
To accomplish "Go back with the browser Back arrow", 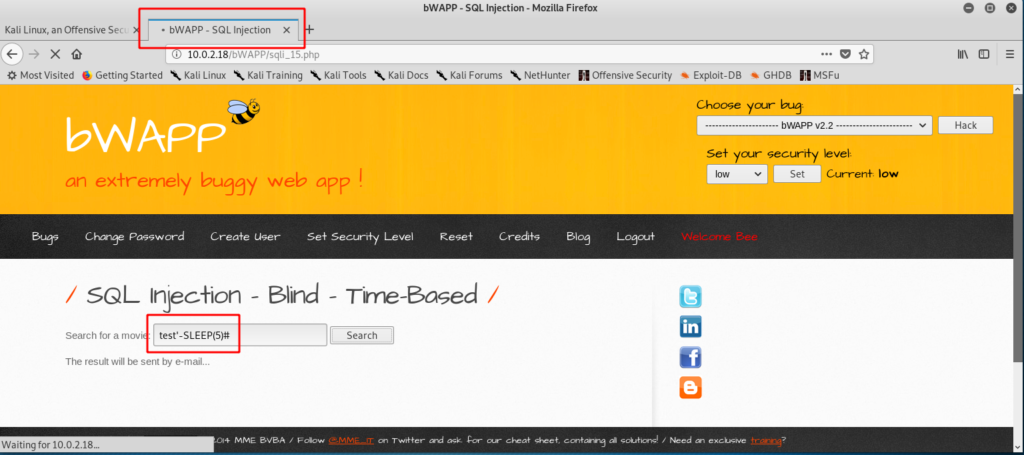I will (13, 54).
